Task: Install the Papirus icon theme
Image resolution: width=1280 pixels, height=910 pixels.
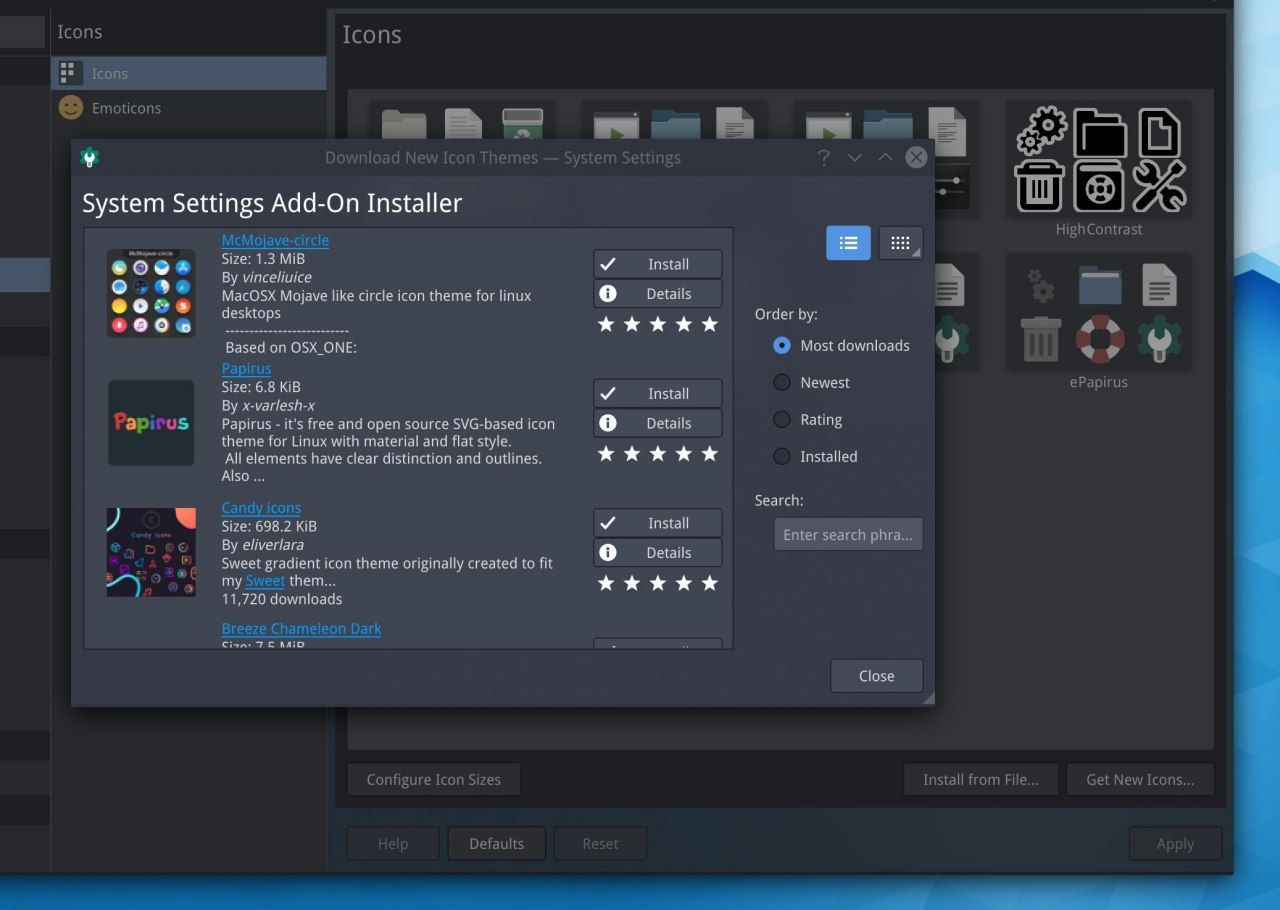Action: (x=657, y=394)
